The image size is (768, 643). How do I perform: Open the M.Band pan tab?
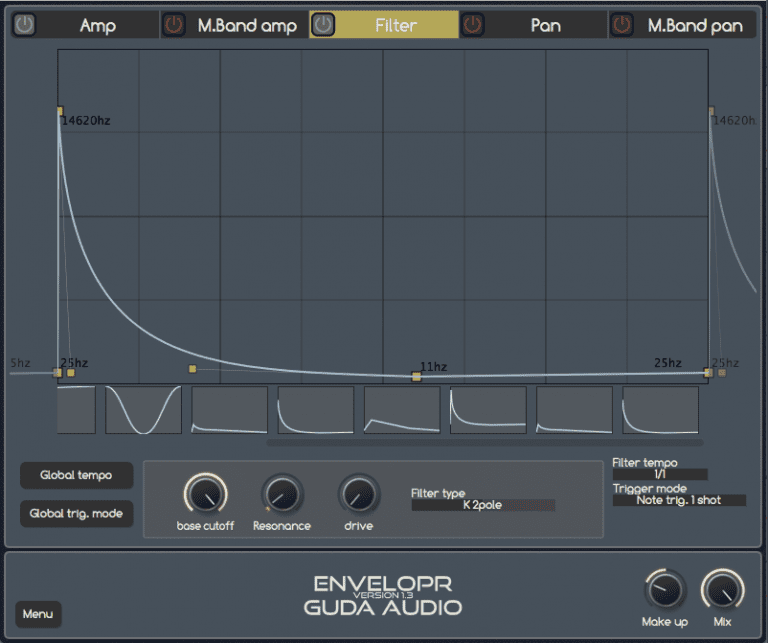pos(695,25)
